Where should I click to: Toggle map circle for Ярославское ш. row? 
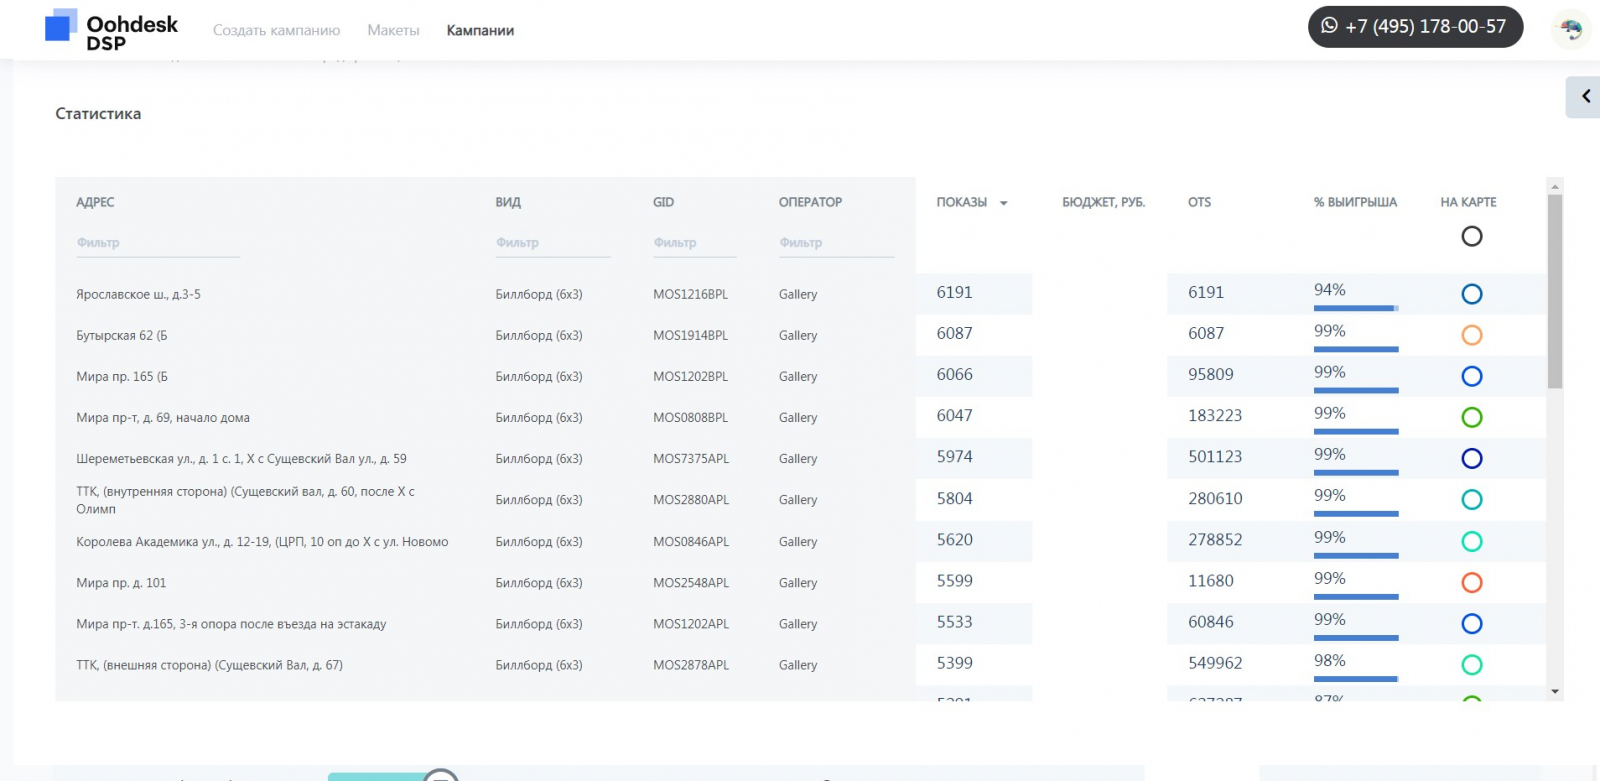coord(1471,294)
